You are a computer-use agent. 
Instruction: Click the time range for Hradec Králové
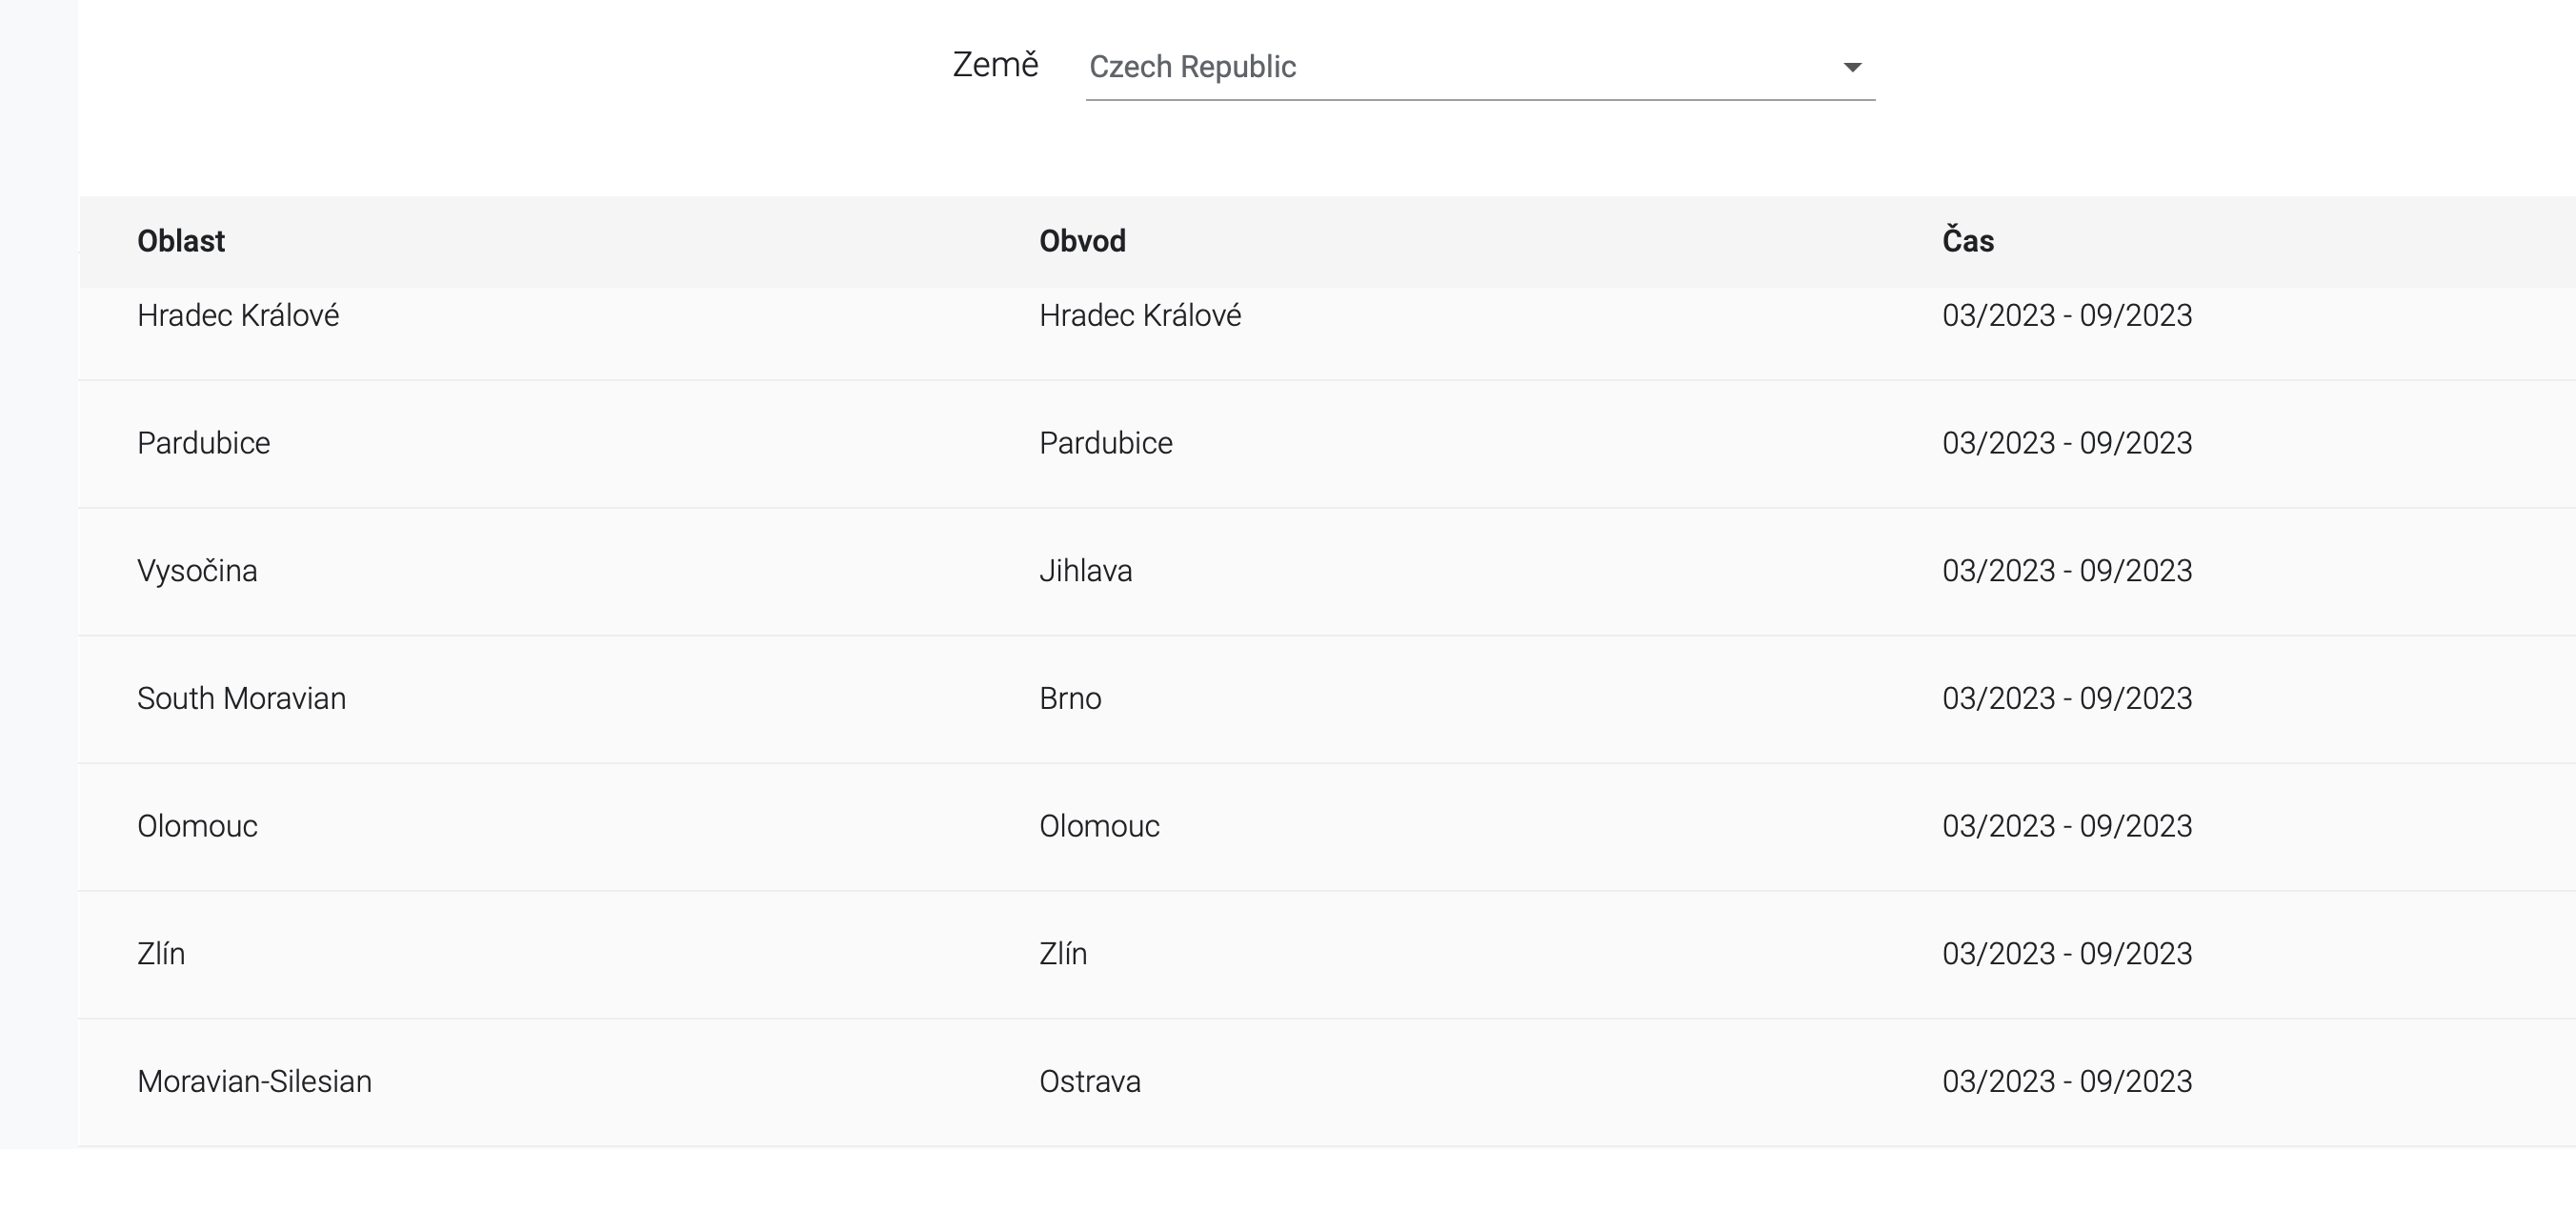click(x=2067, y=315)
